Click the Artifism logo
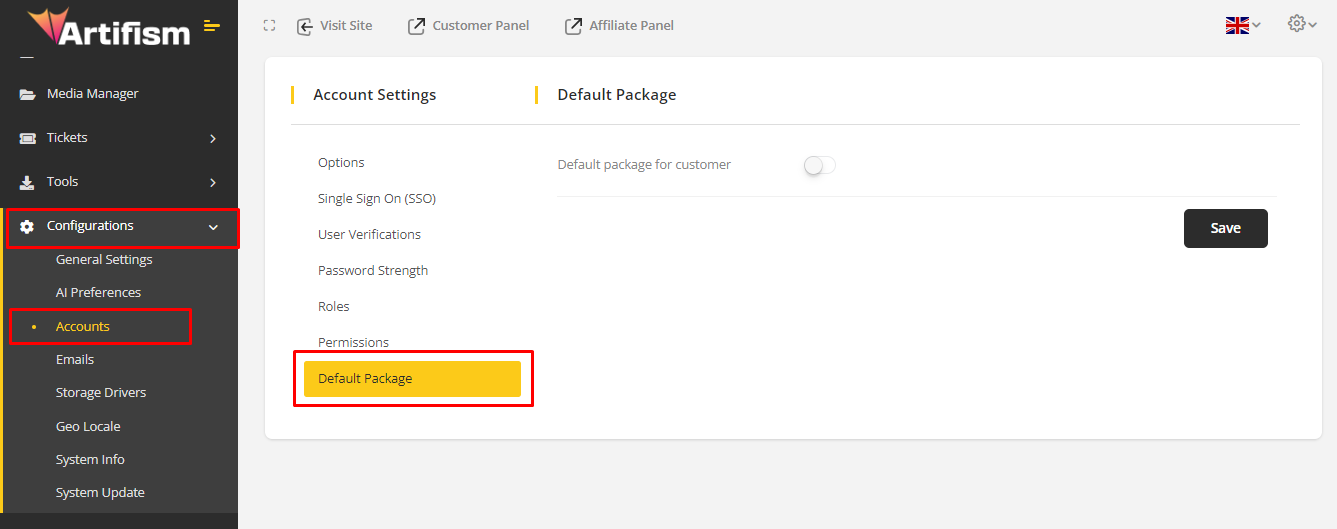This screenshot has width=1337, height=529. [108, 28]
